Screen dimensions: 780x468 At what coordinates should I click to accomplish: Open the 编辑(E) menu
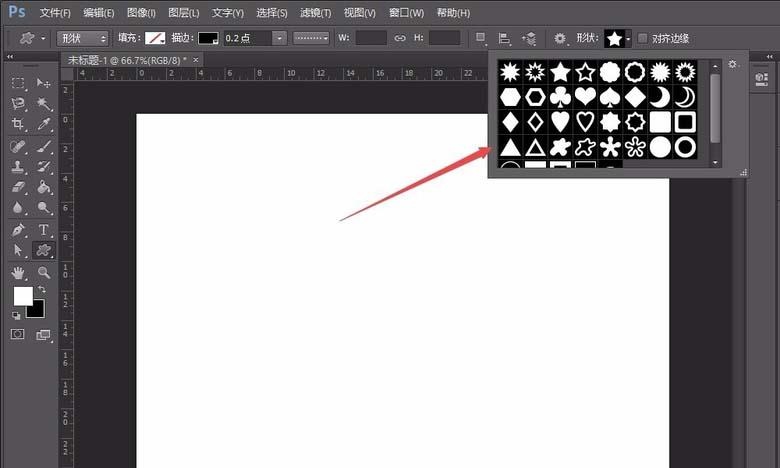pyautogui.click(x=98, y=13)
